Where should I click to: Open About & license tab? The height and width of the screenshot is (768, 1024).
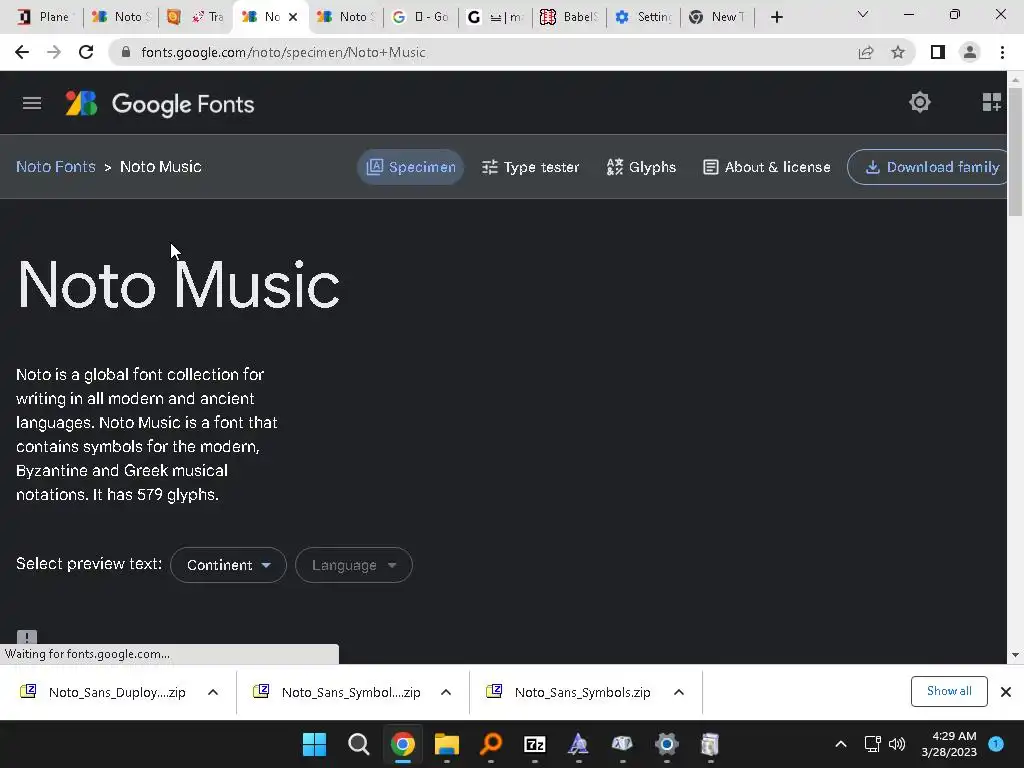[x=767, y=167]
